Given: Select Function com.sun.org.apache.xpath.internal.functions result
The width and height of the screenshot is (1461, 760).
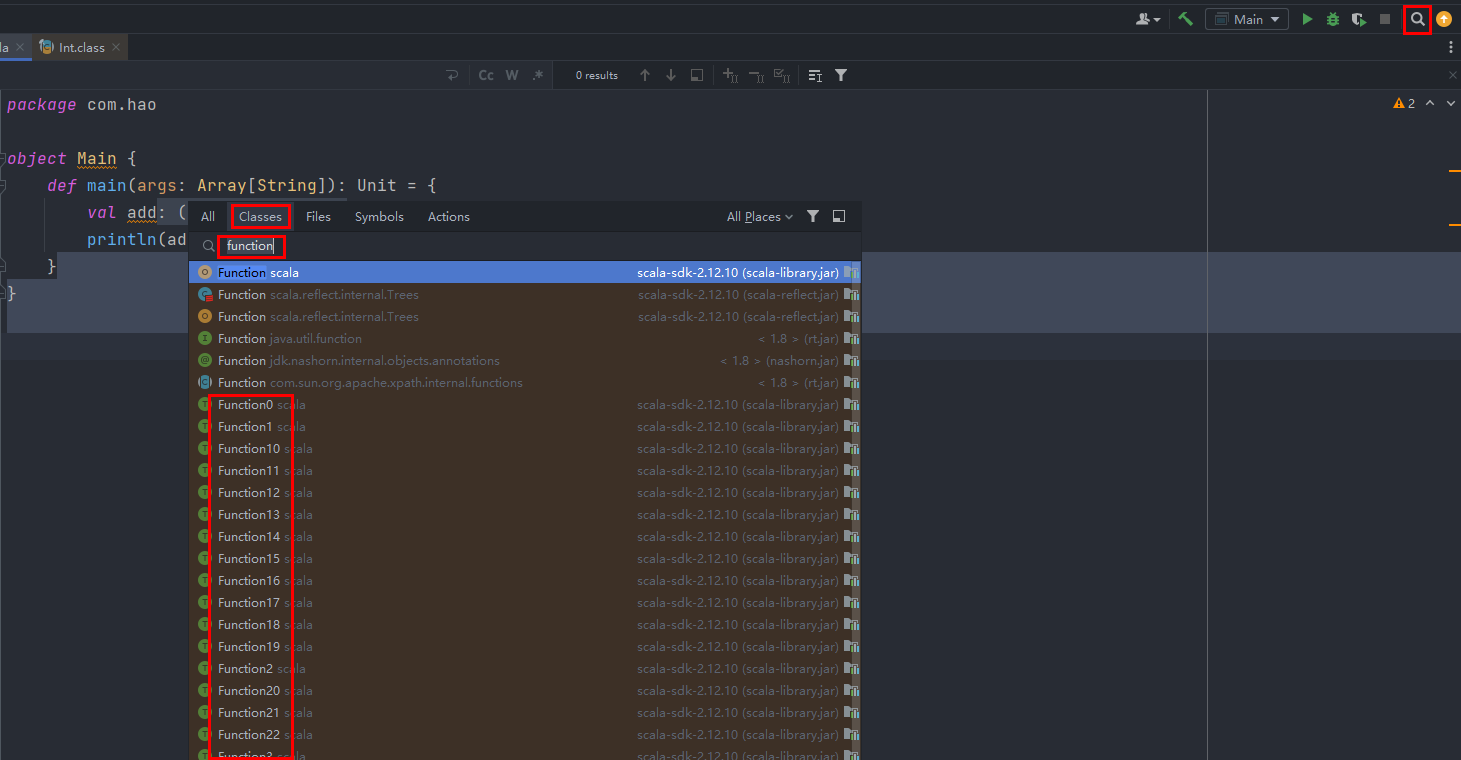Looking at the screenshot, I should [525, 382].
